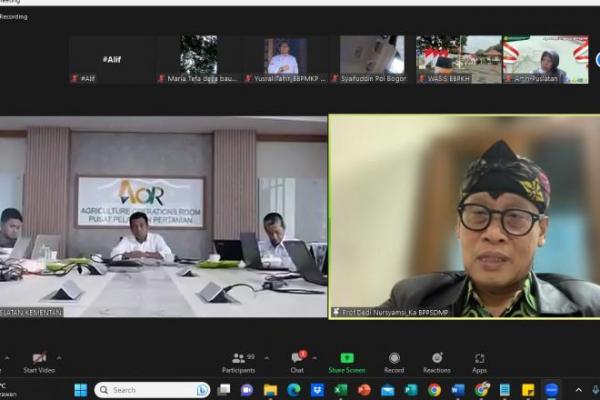Select the Amin Puslatan participant thumbnail
This screenshot has width=600, height=400.
[546, 60]
